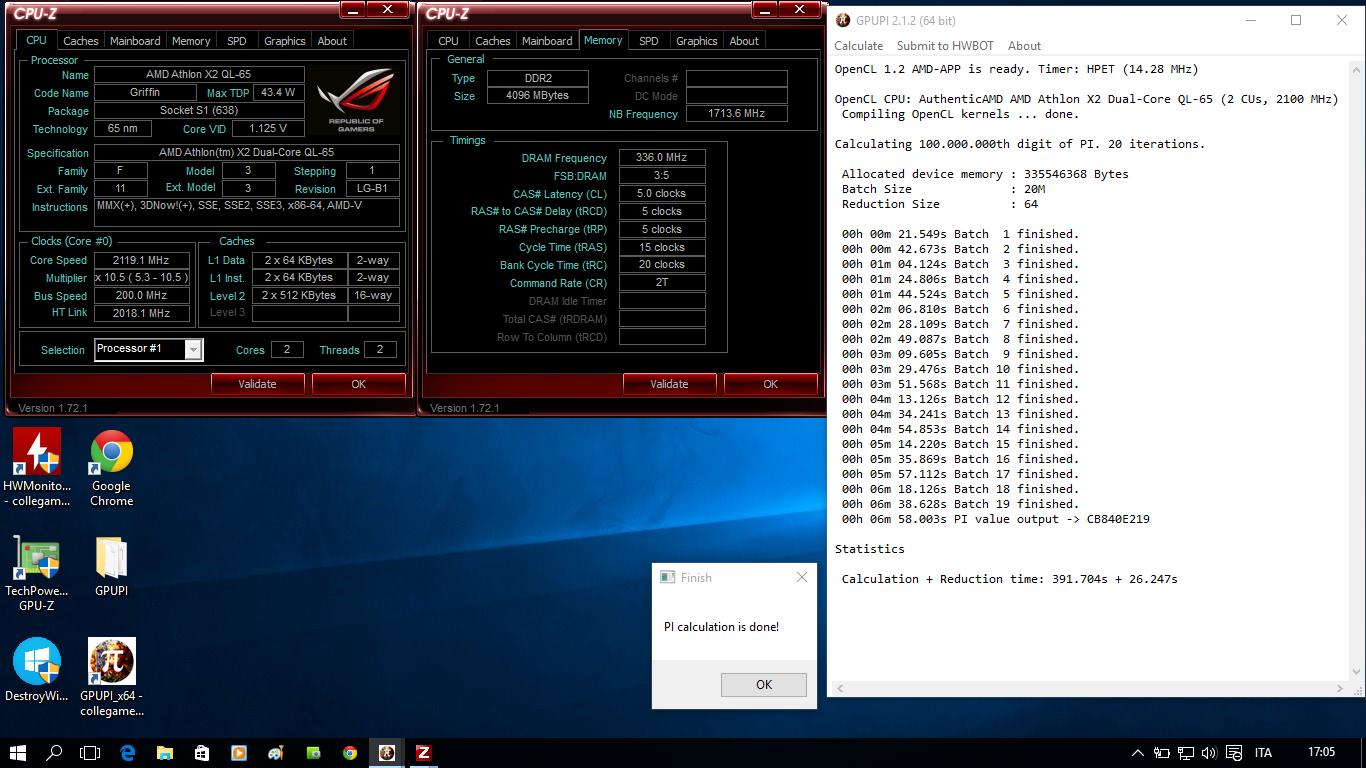Show hidden system tray icons

click(1137, 753)
